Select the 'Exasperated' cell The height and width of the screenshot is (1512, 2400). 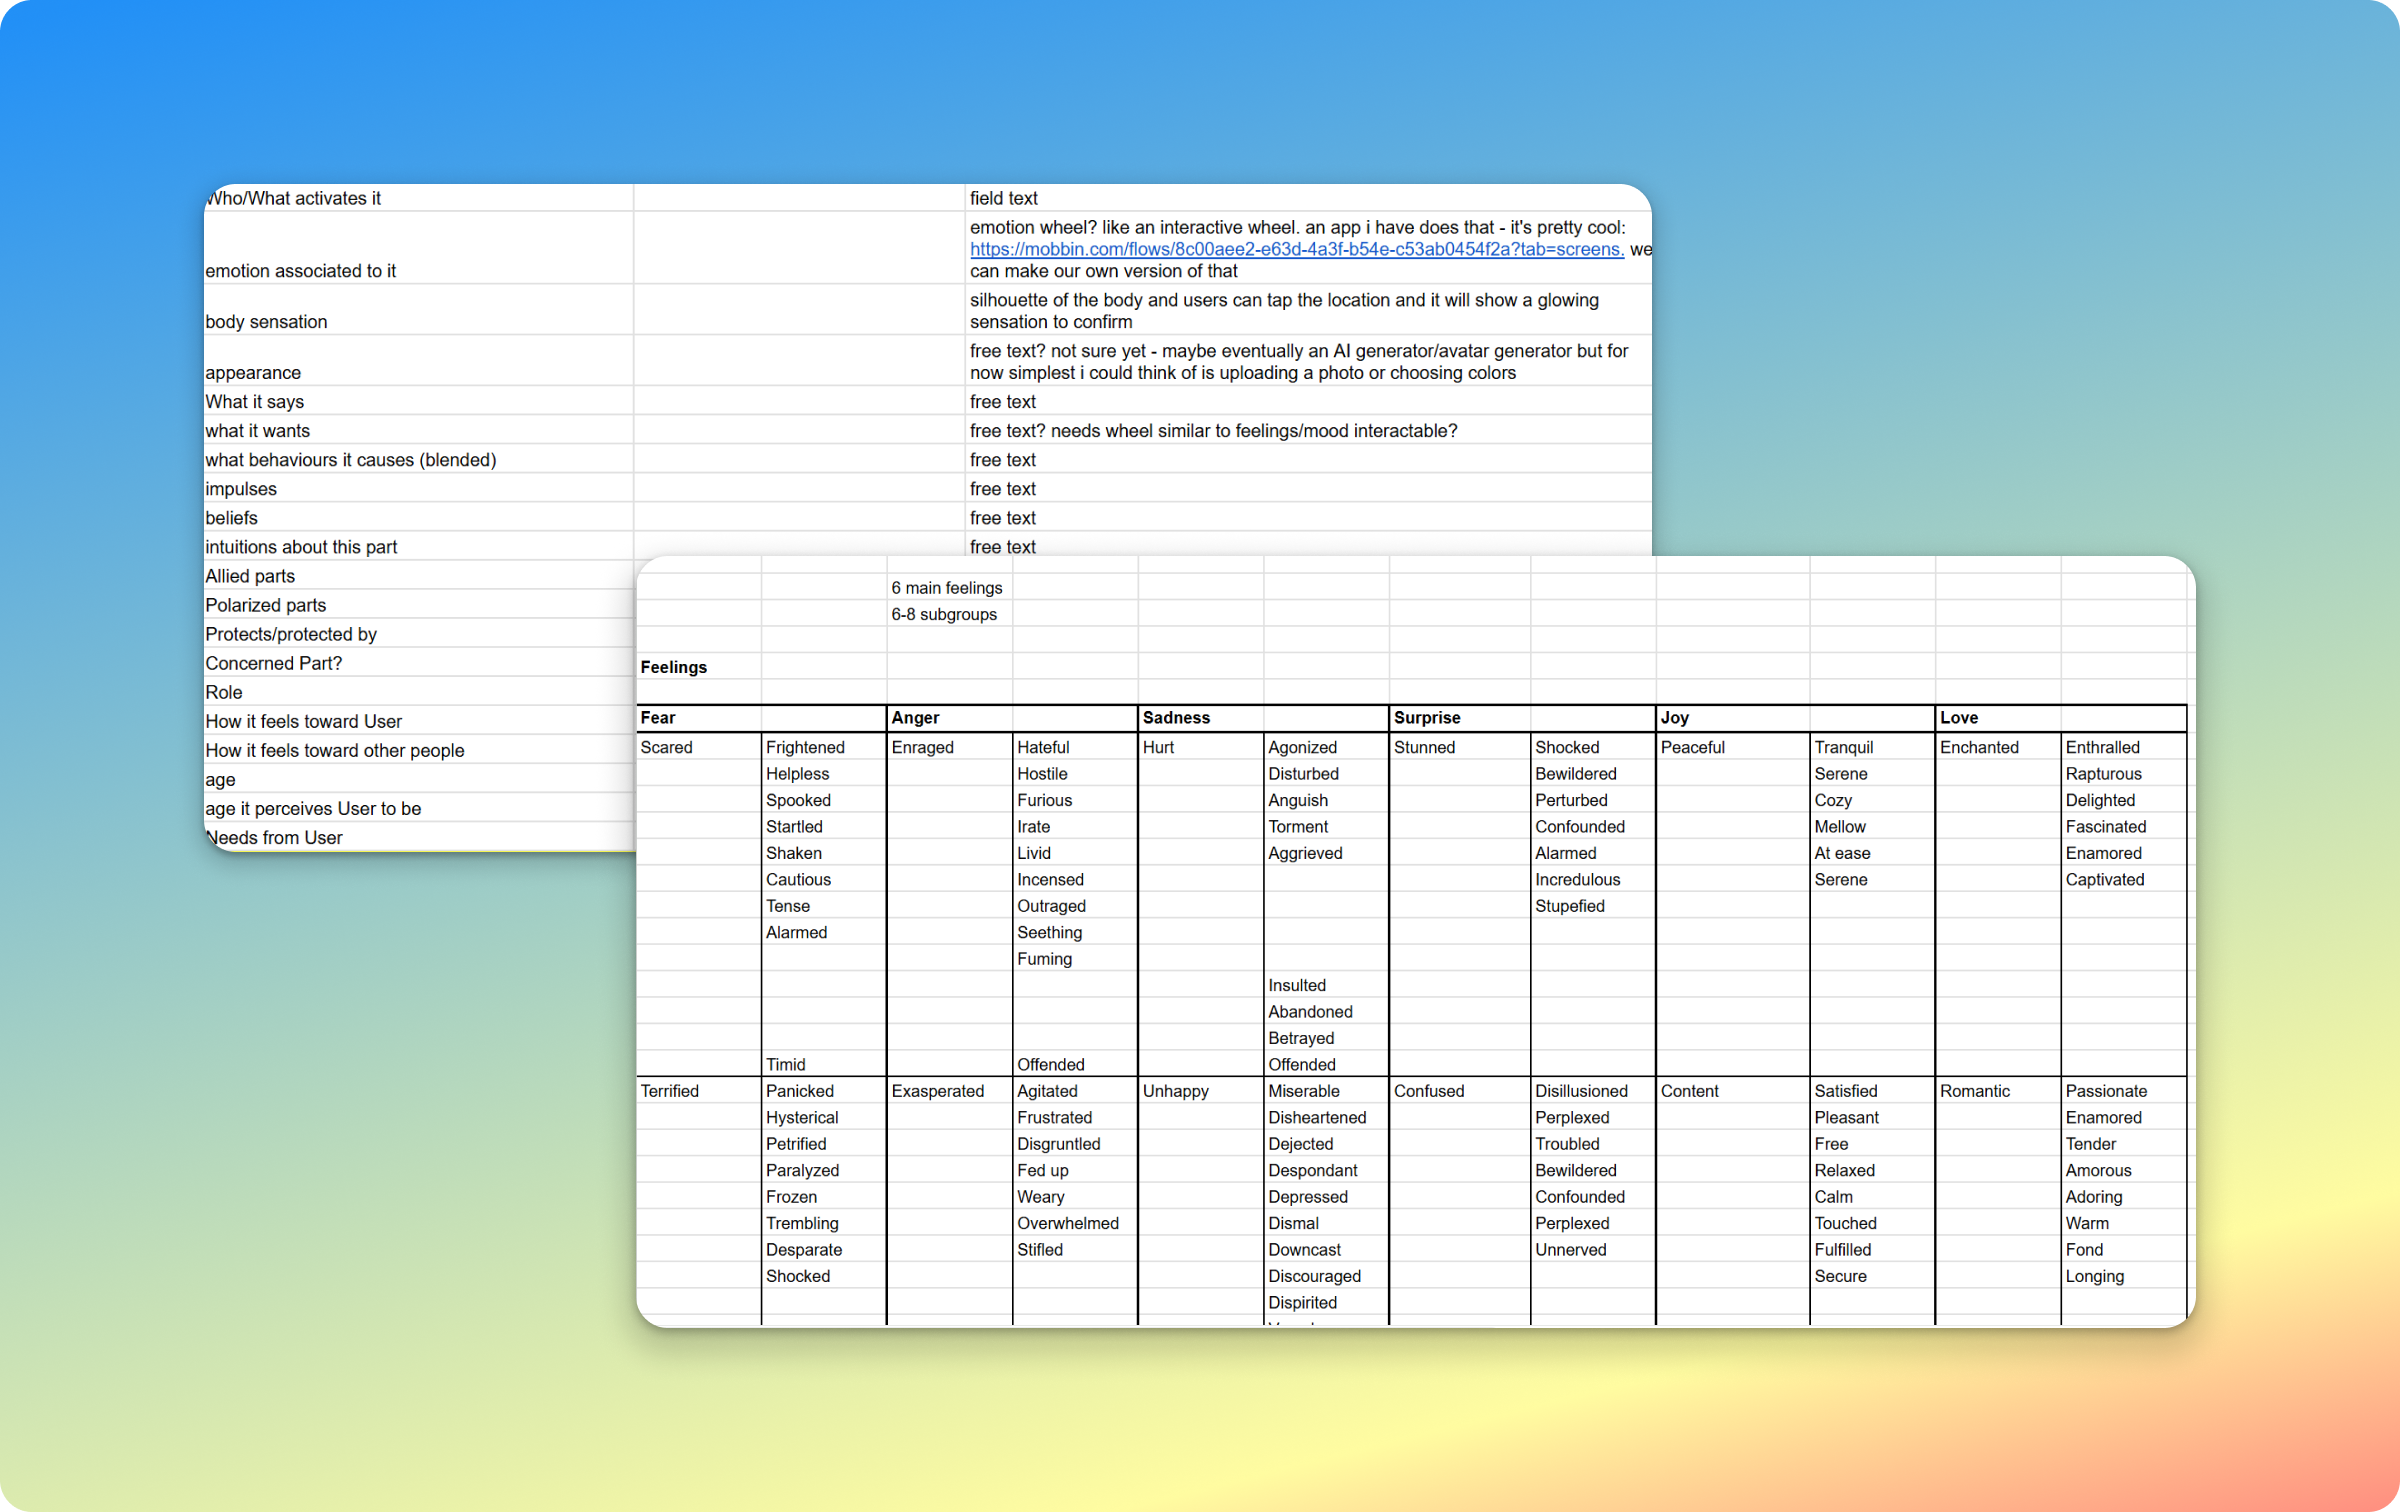(x=937, y=1091)
